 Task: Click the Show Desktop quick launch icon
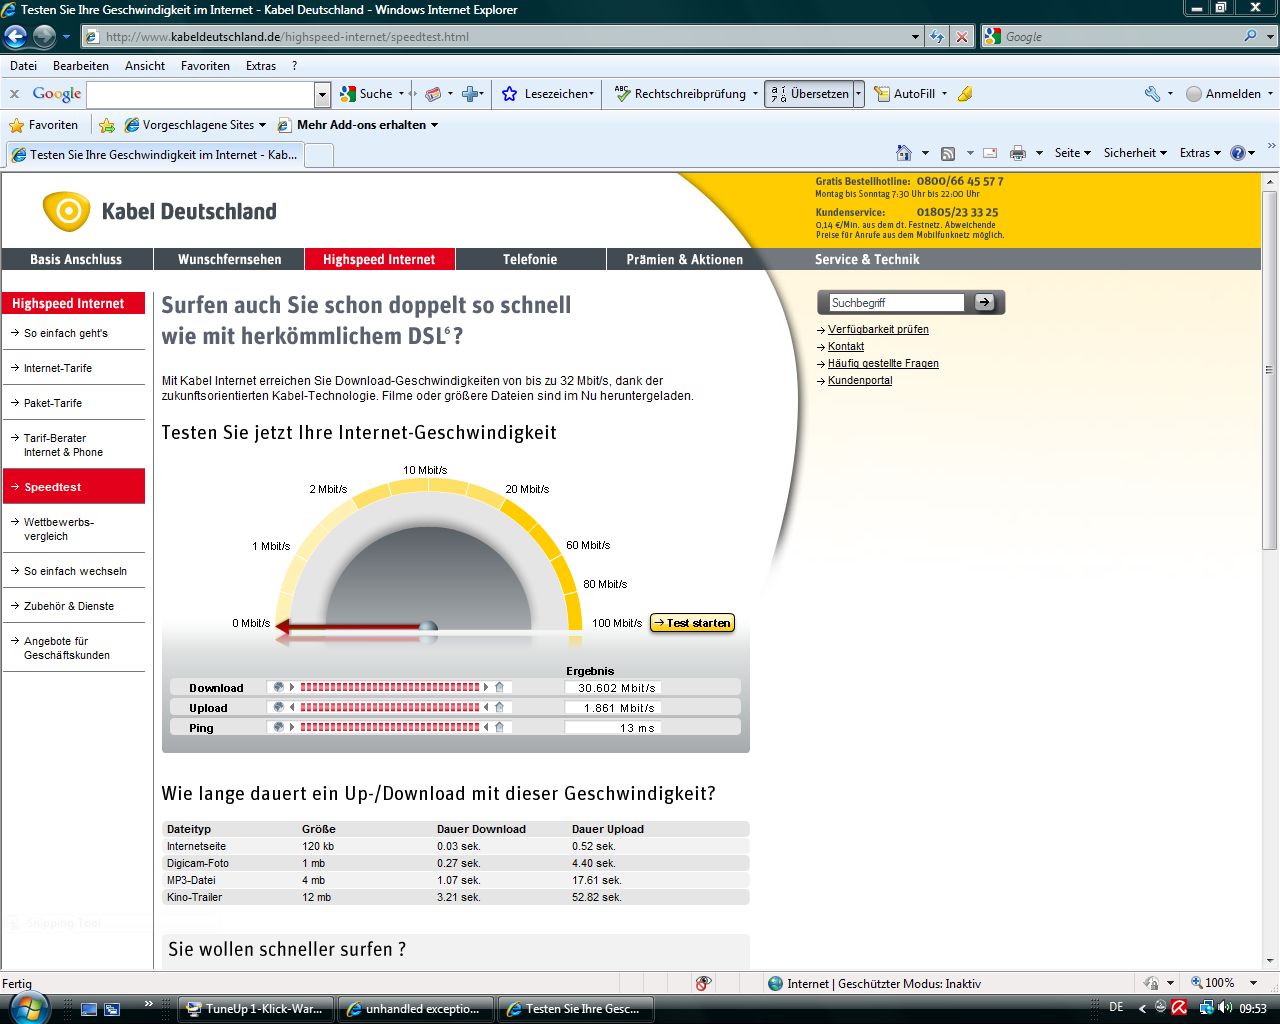pyautogui.click(x=89, y=1009)
